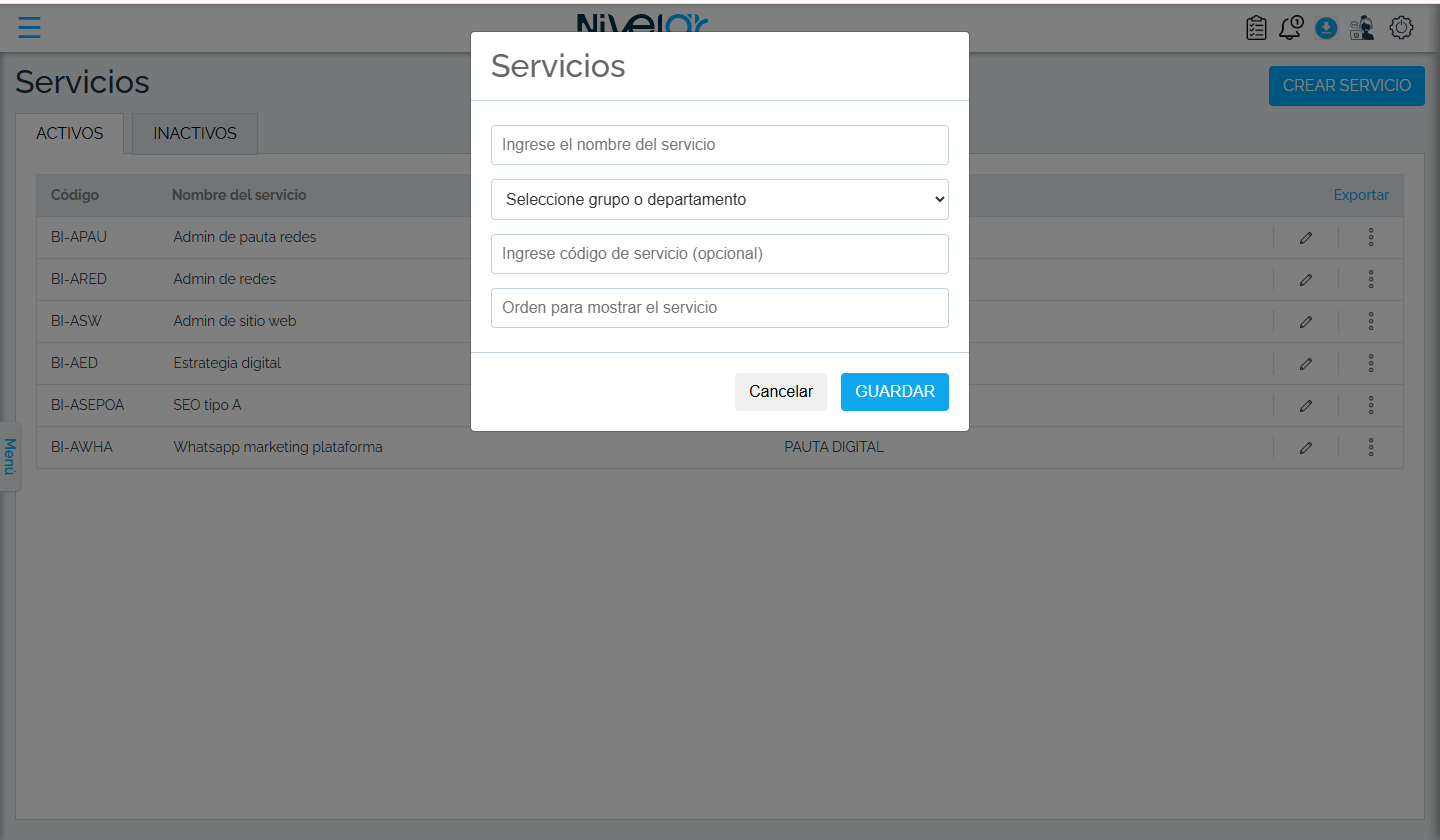Focus the service name input field

pos(720,145)
